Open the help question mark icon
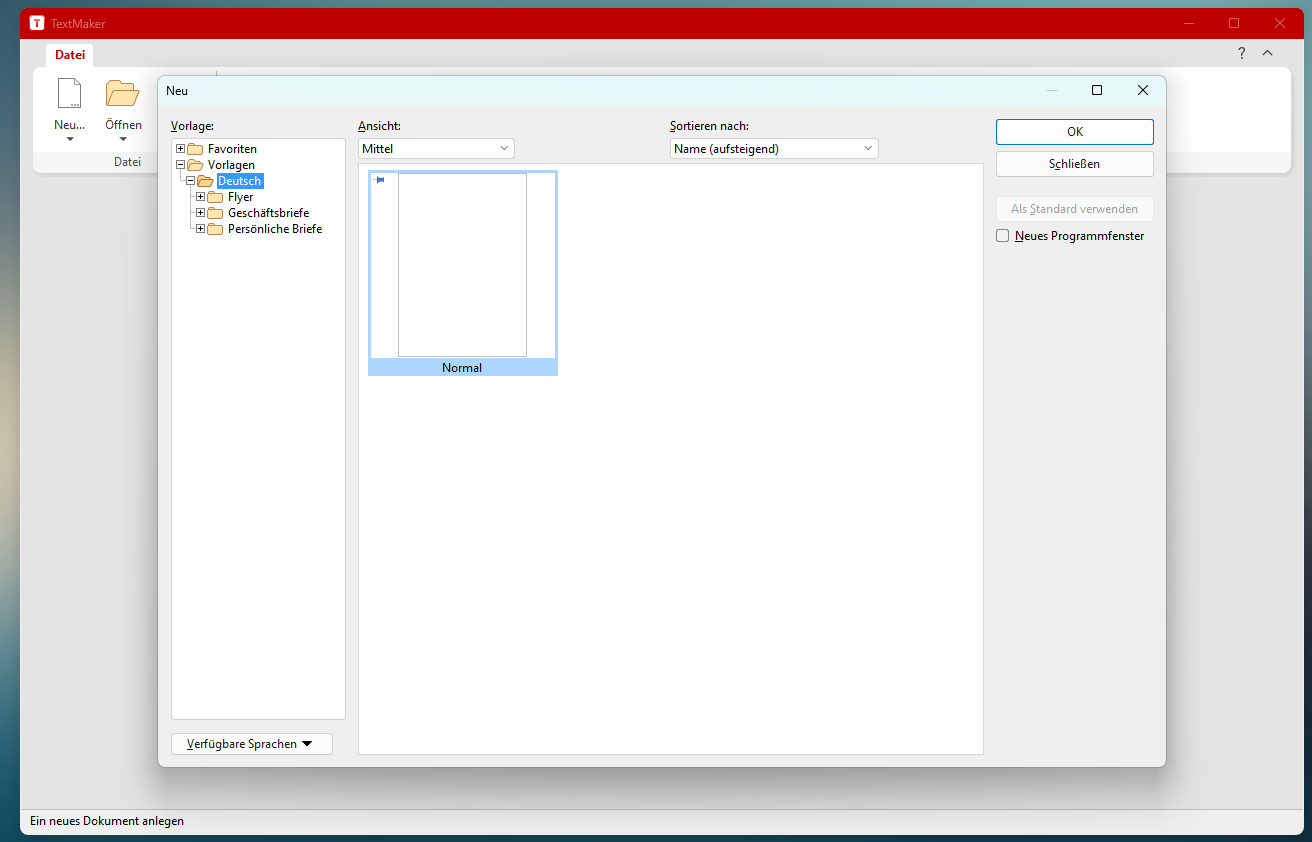 [x=1242, y=53]
